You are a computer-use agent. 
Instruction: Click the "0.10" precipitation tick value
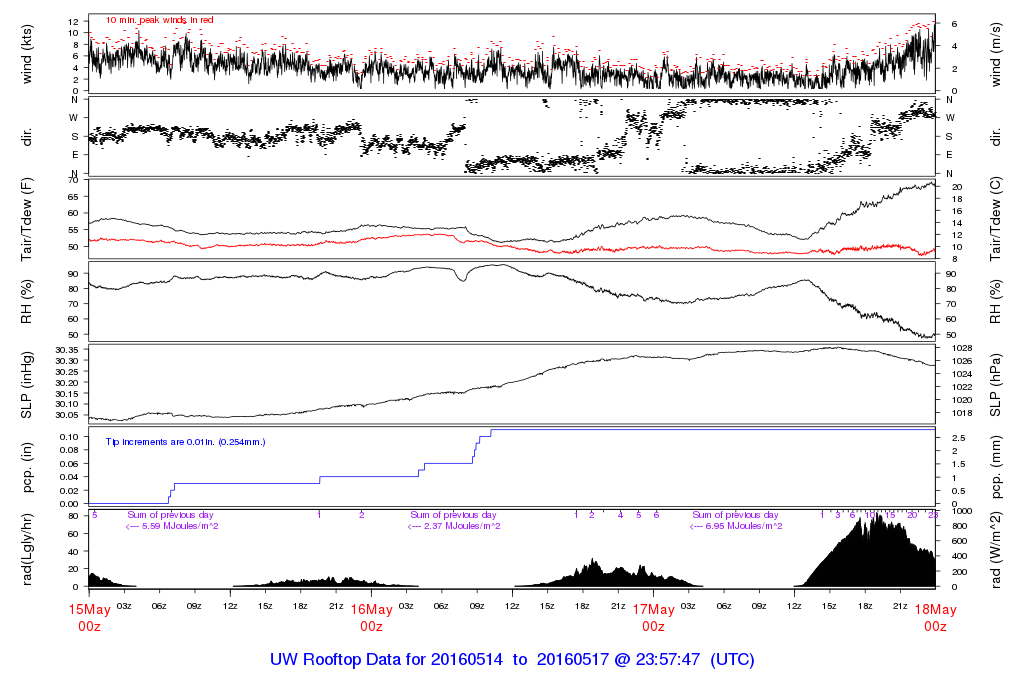[x=69, y=437]
